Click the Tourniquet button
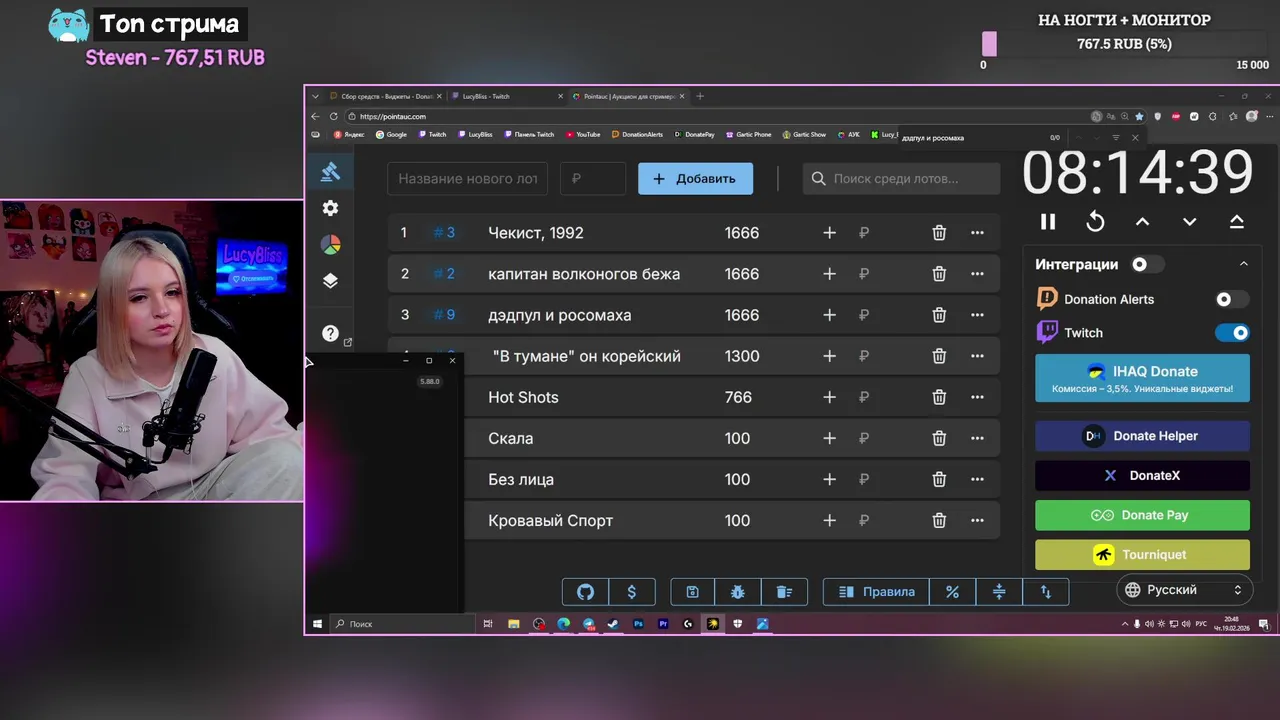The height and width of the screenshot is (720, 1280). tap(1142, 555)
